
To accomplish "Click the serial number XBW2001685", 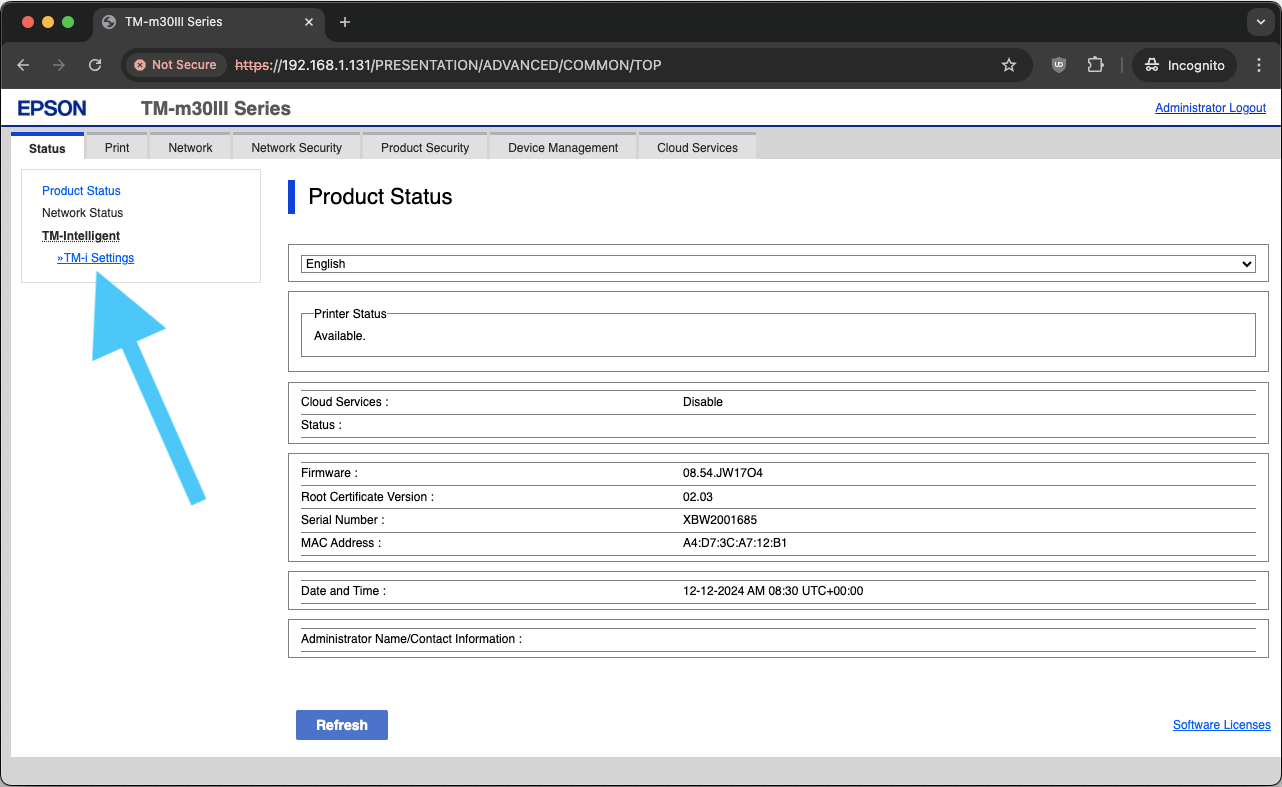I will click(x=721, y=520).
